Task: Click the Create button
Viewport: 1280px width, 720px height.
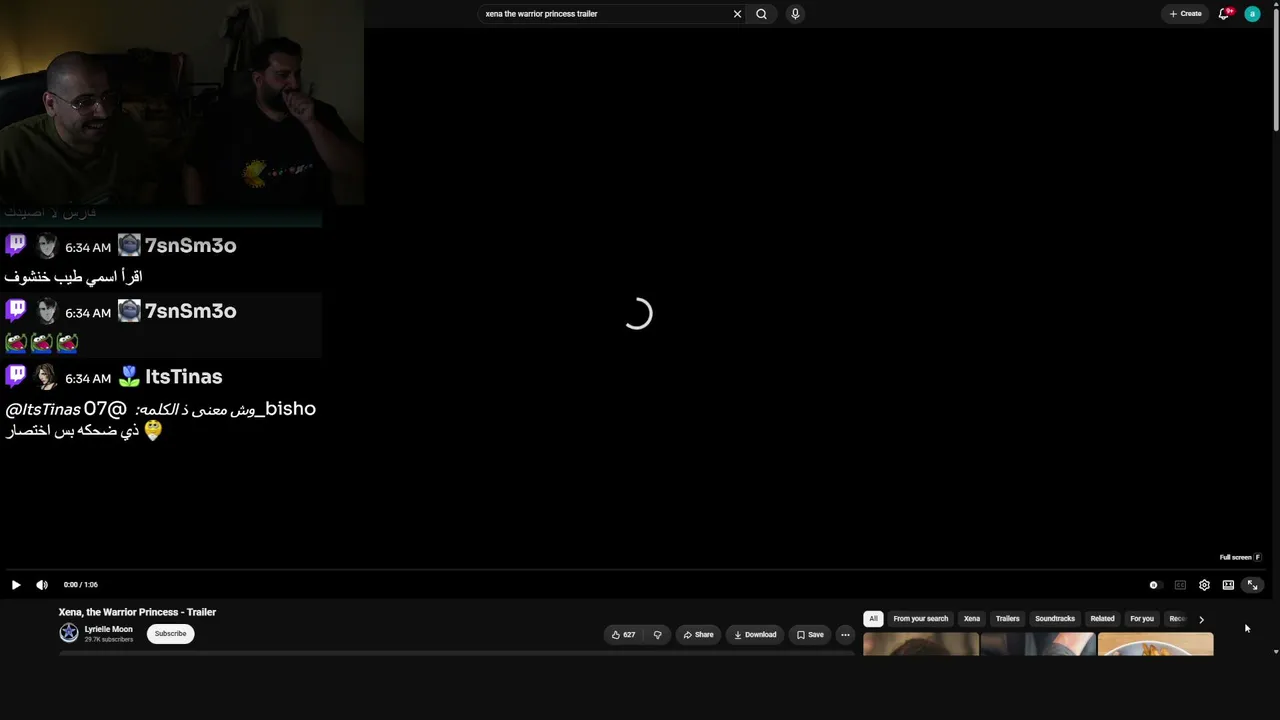Action: [1186, 14]
